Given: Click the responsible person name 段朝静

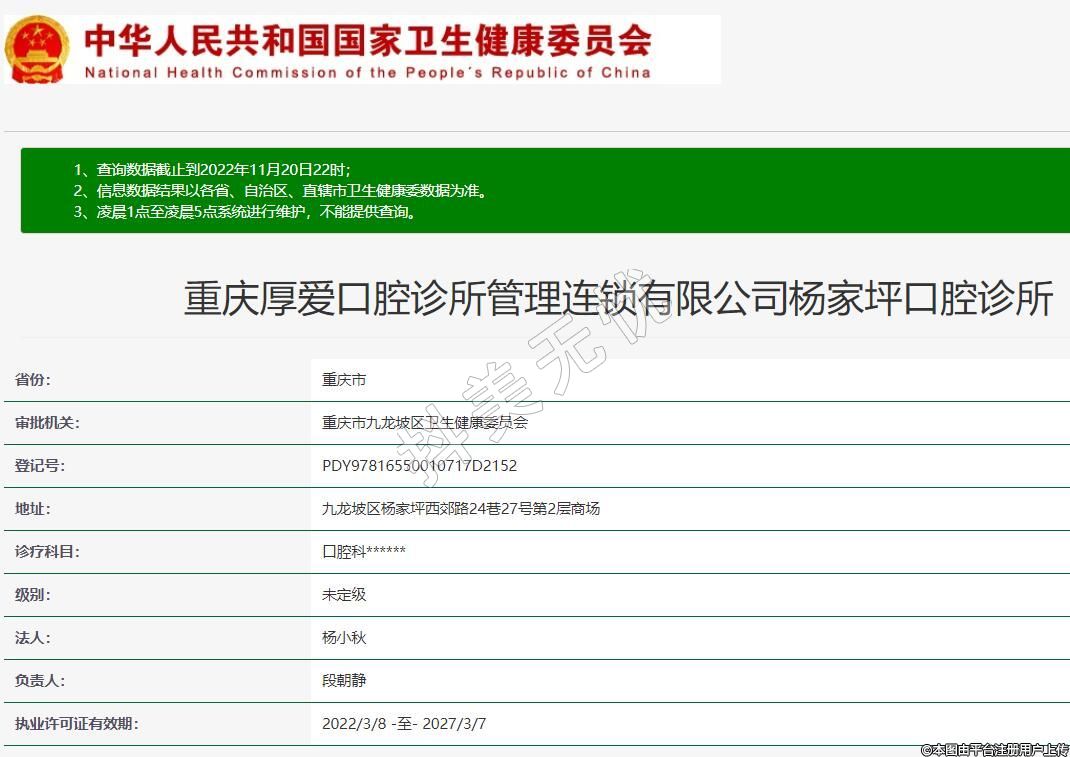Looking at the screenshot, I should (344, 681).
